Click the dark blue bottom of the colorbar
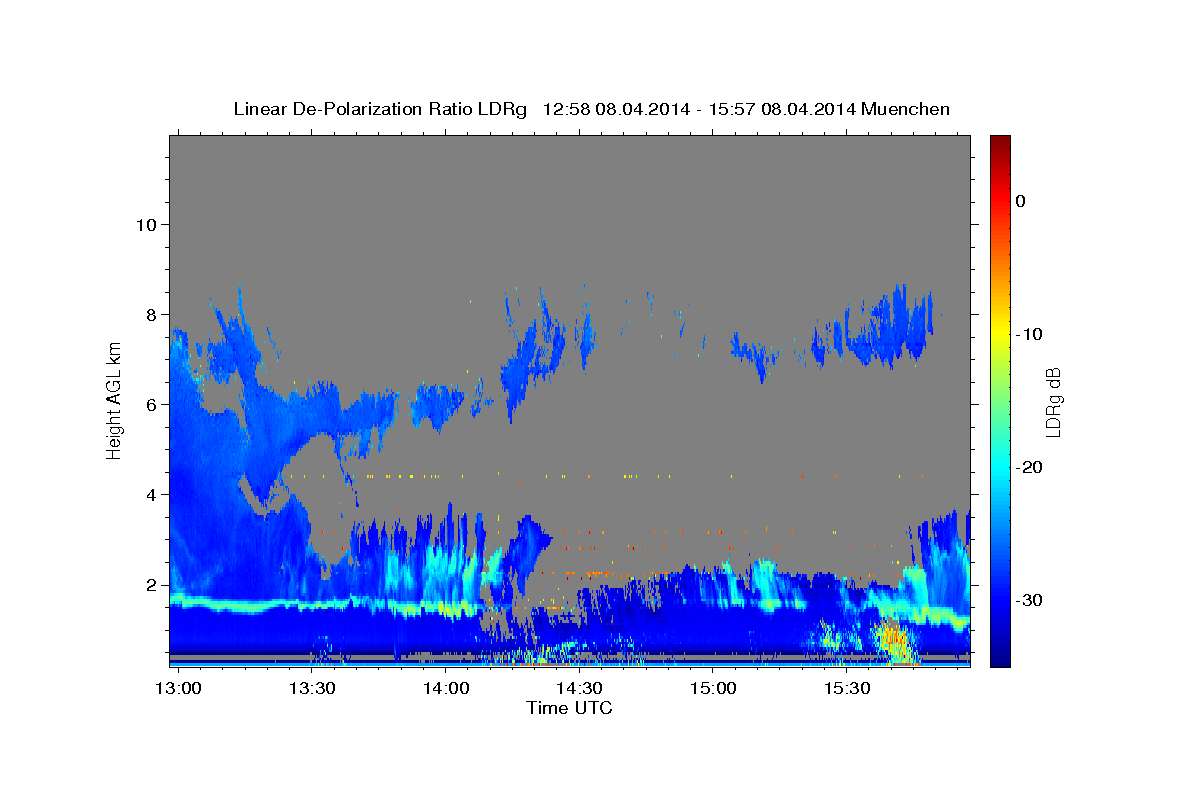The width and height of the screenshot is (1200, 800). tap(1000, 655)
